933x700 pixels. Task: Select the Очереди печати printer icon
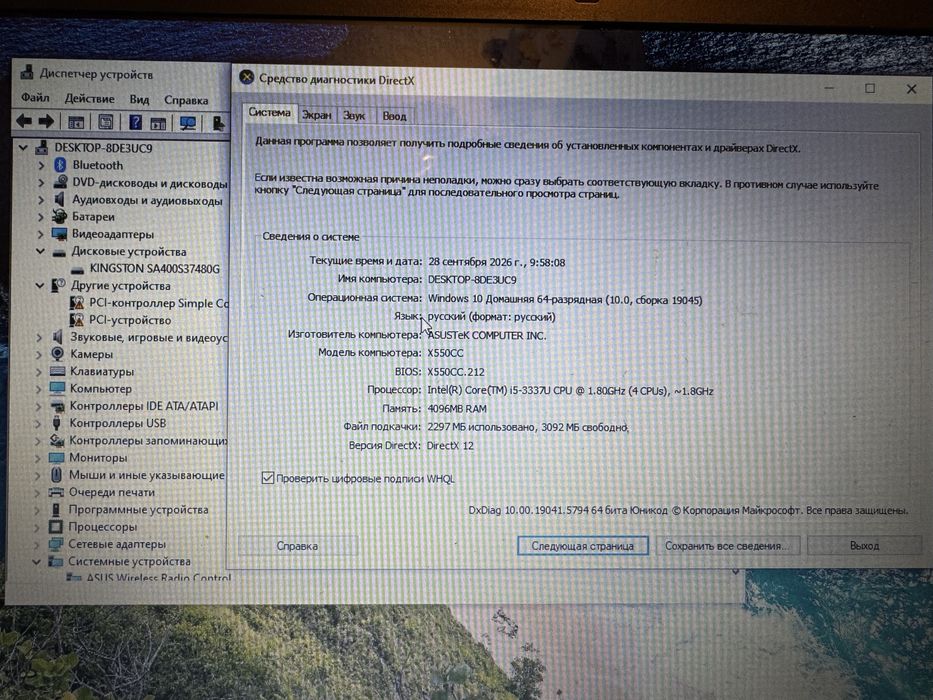click(56, 492)
